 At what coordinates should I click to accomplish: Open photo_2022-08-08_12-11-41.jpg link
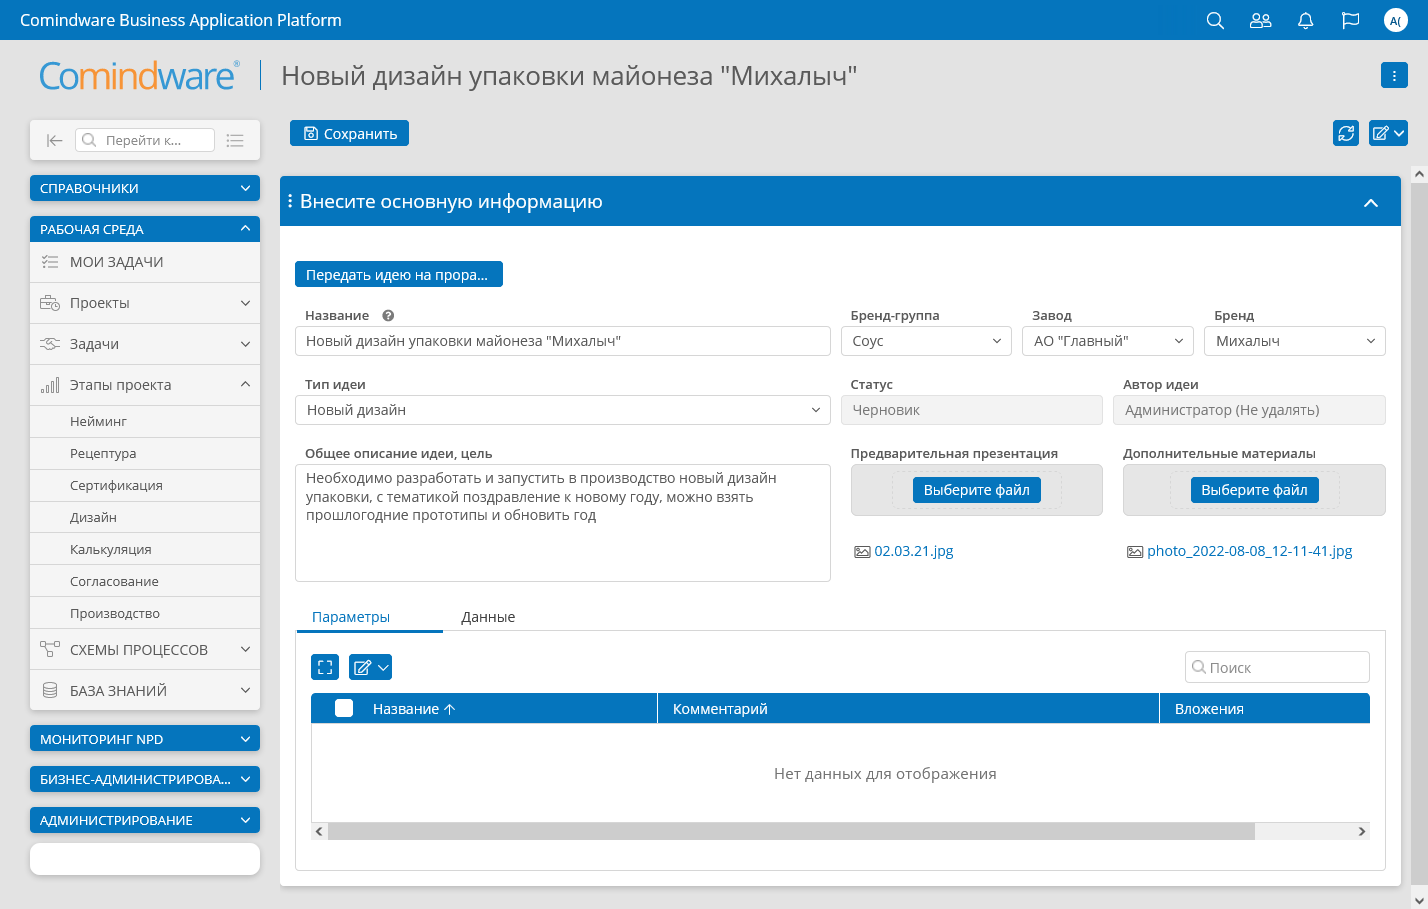click(1250, 551)
